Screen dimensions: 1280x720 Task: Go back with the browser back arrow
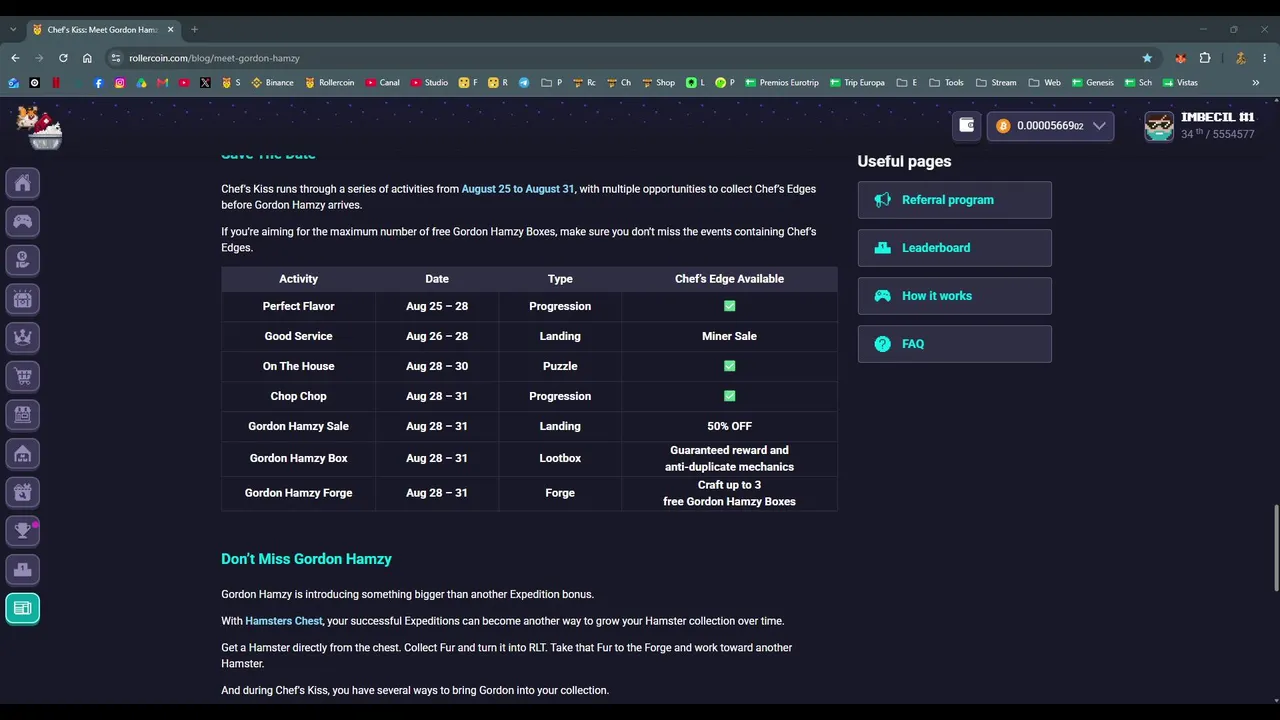(x=15, y=58)
